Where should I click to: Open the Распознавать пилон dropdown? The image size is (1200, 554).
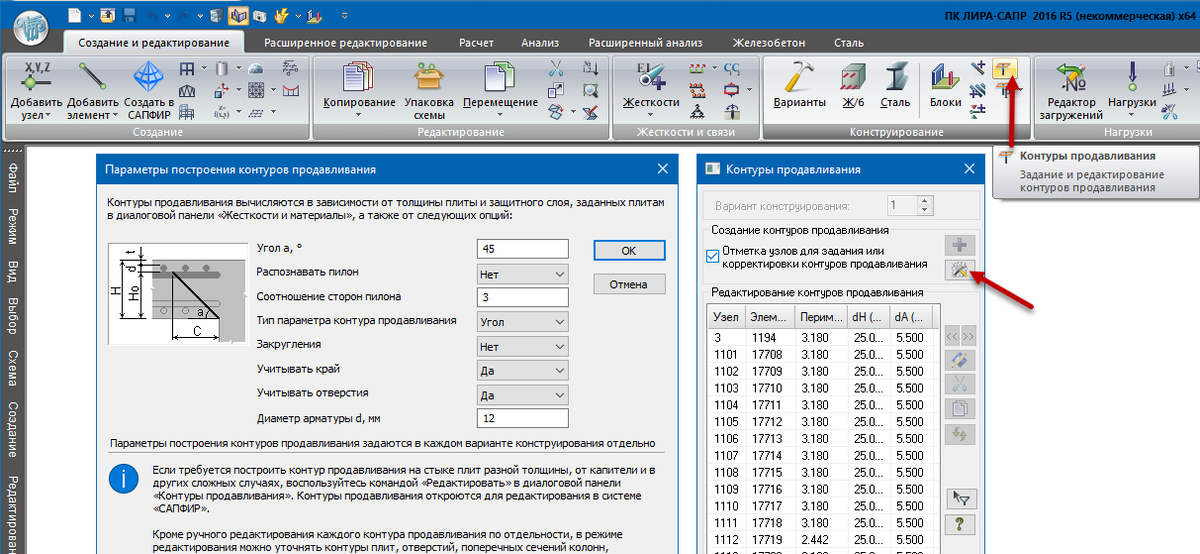tap(523, 272)
